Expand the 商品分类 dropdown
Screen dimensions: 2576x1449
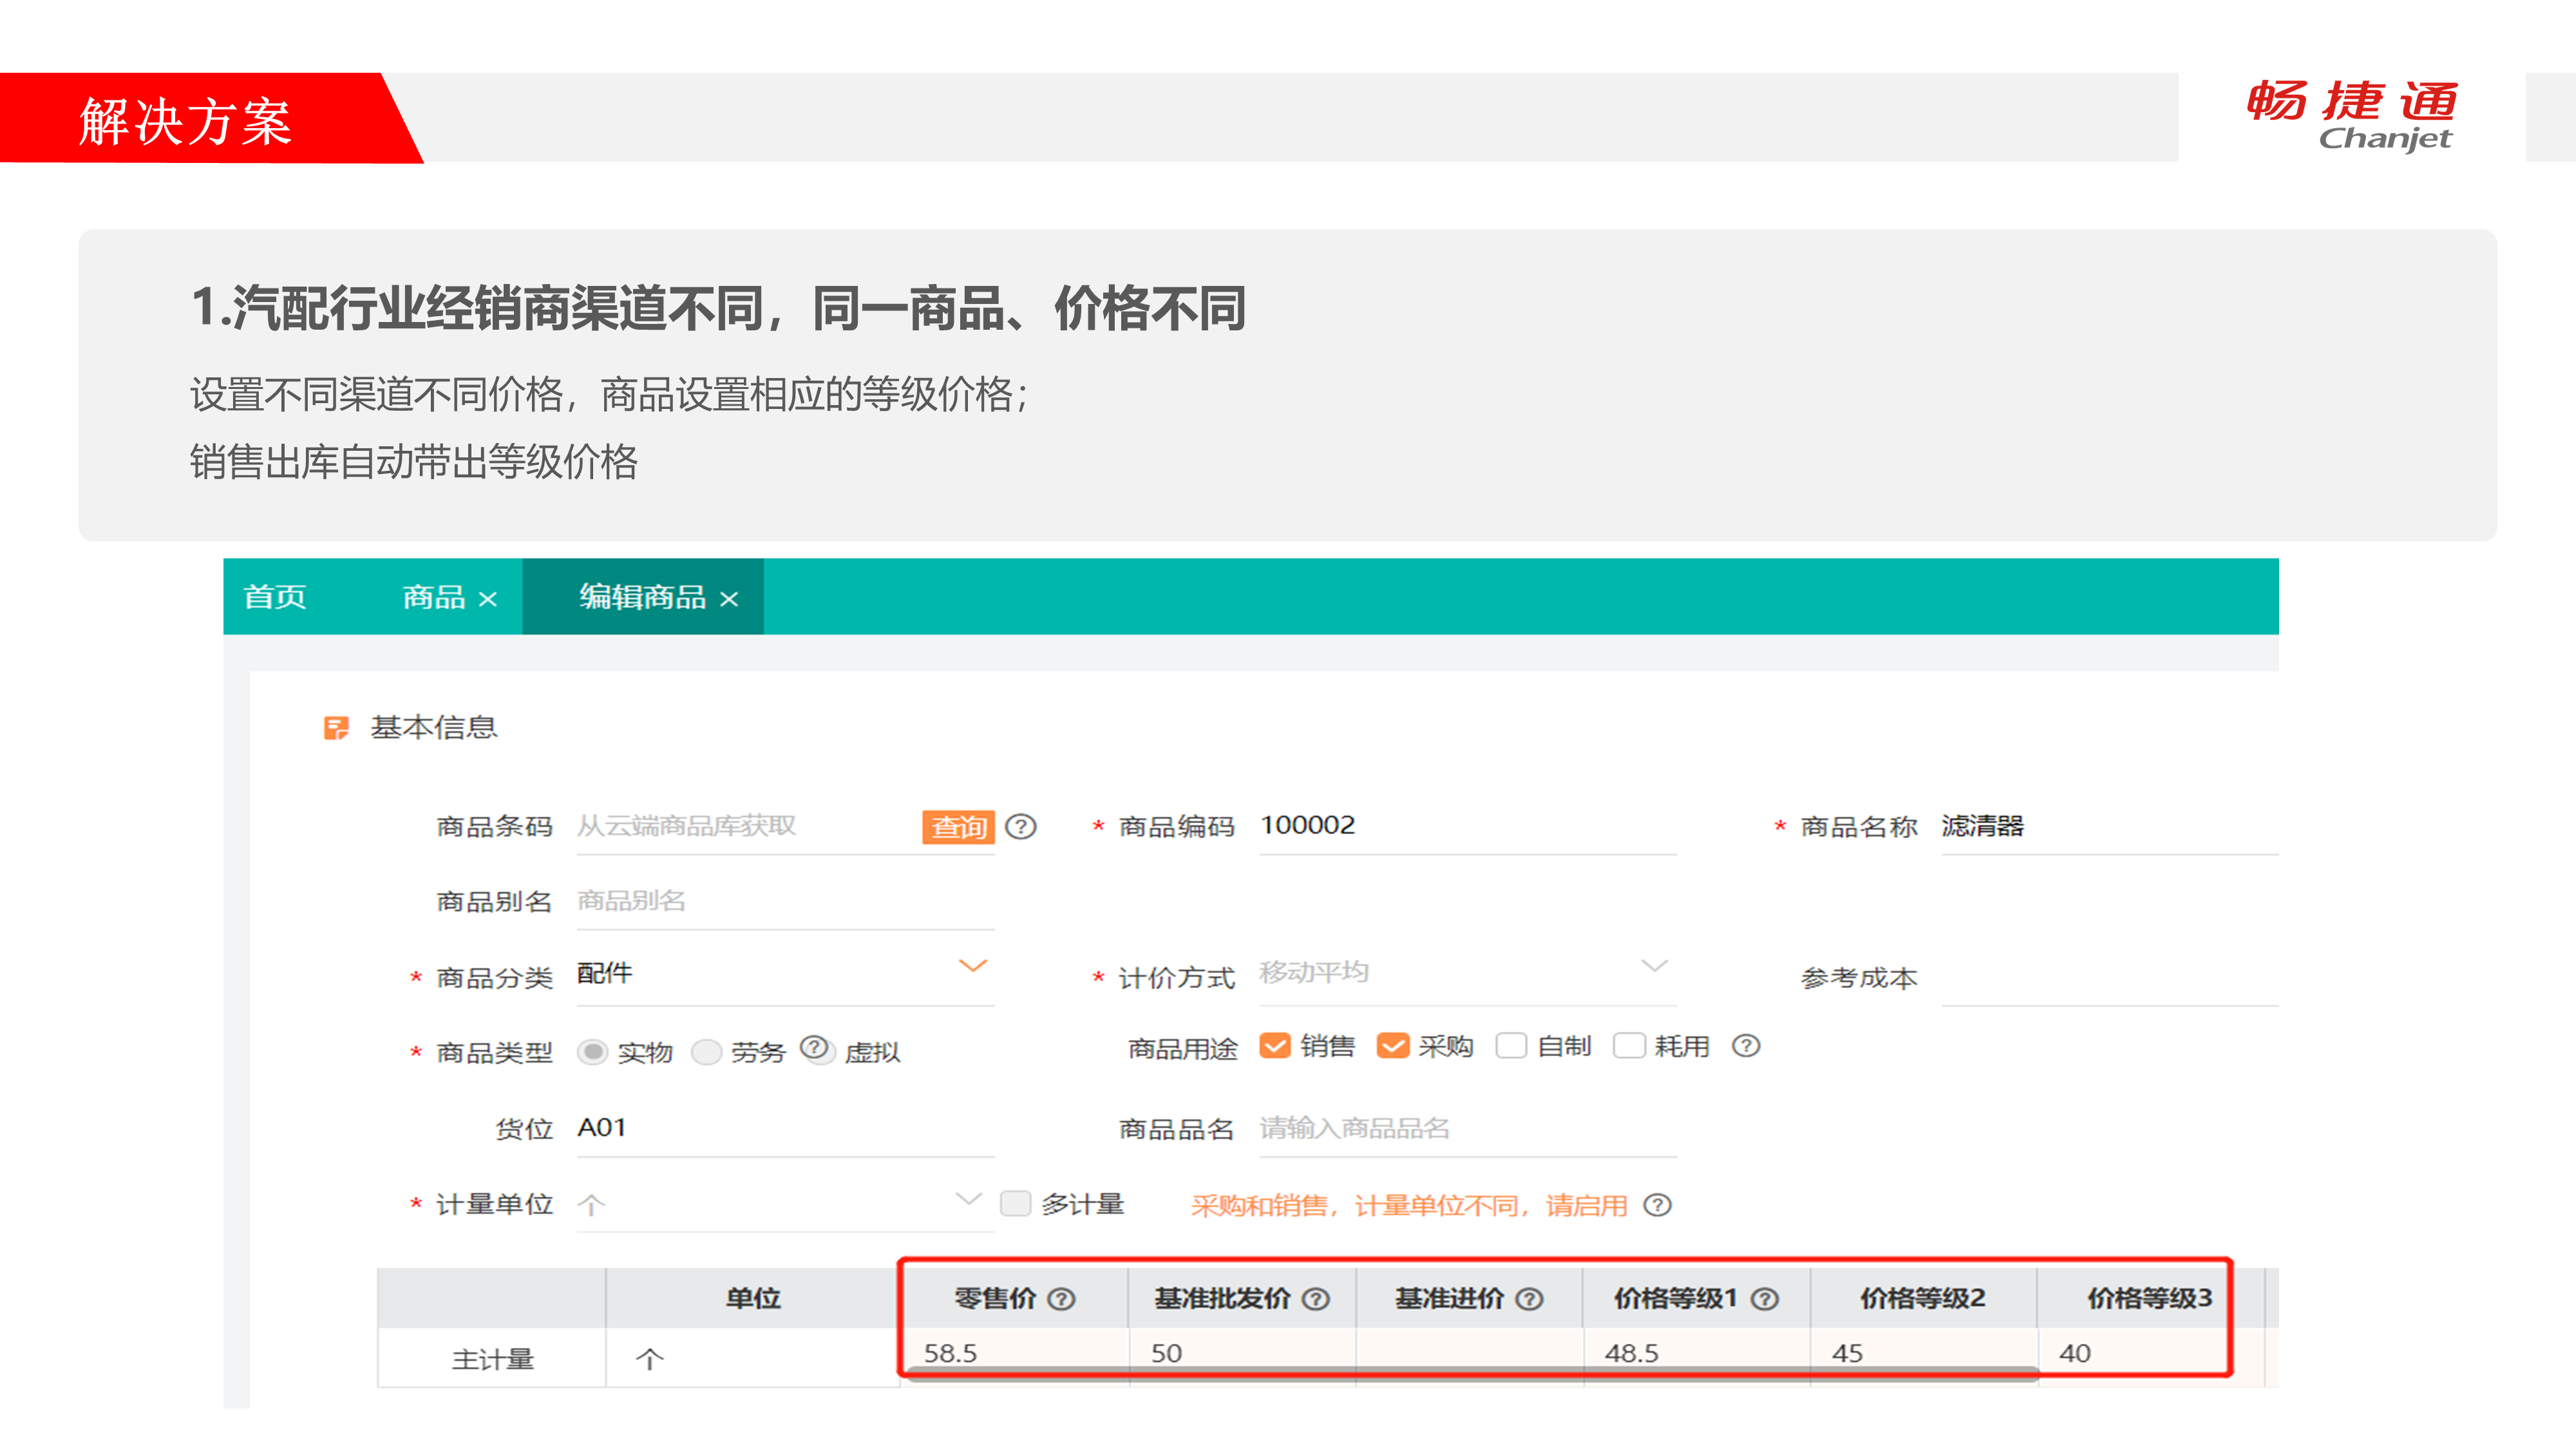click(x=972, y=966)
